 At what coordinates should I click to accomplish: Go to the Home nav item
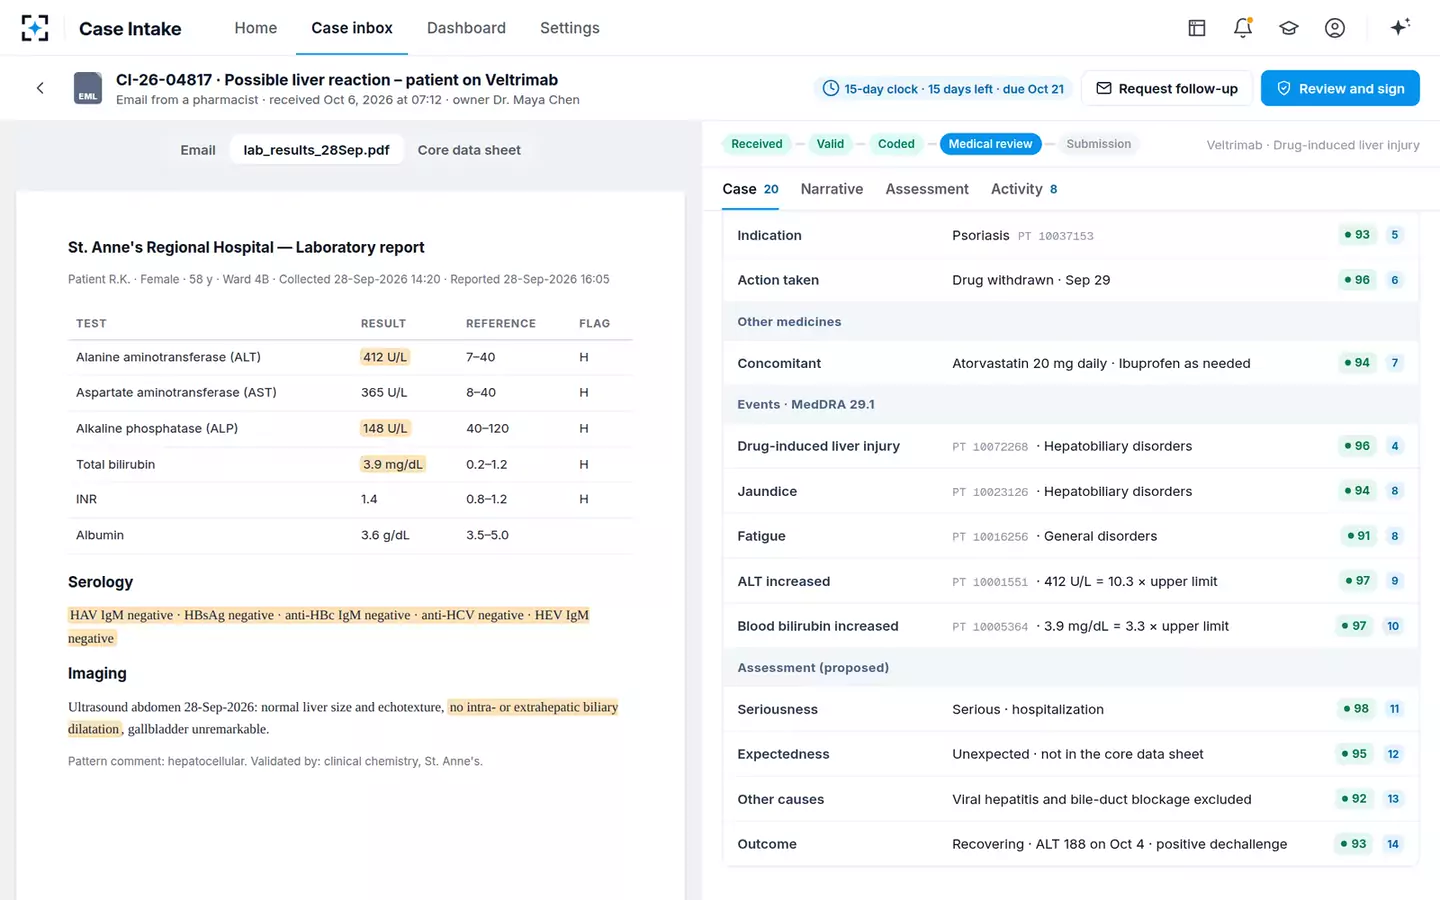(256, 28)
